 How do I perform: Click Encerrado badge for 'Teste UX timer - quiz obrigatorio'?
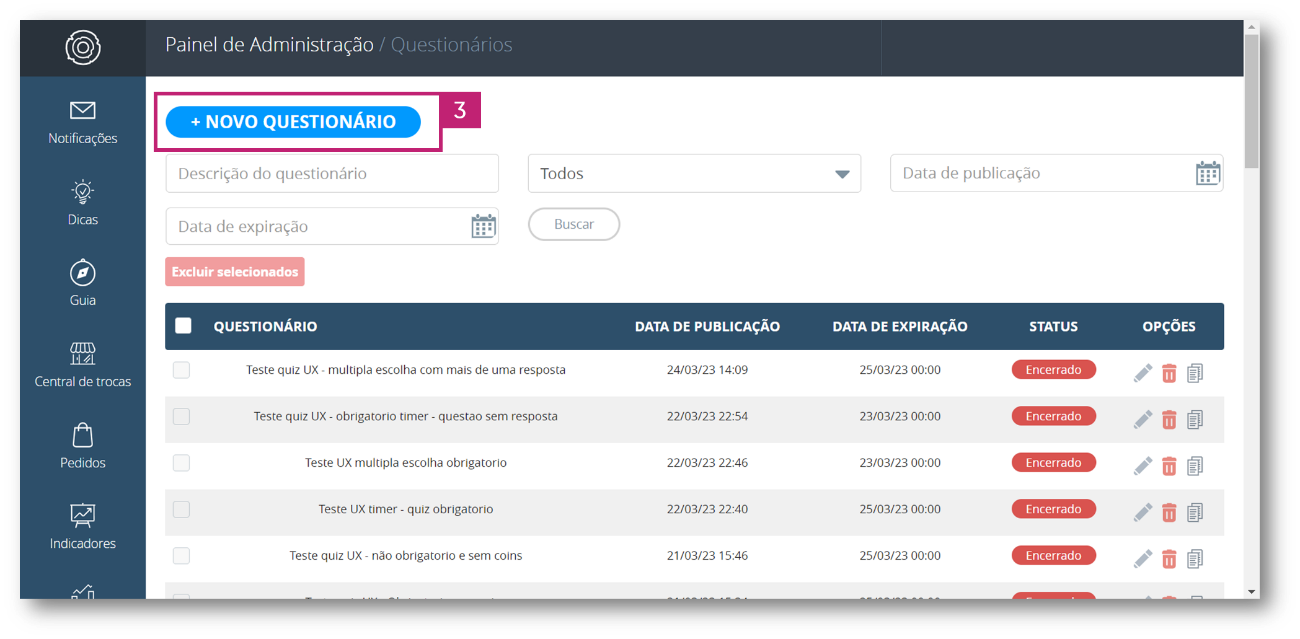(x=1054, y=509)
